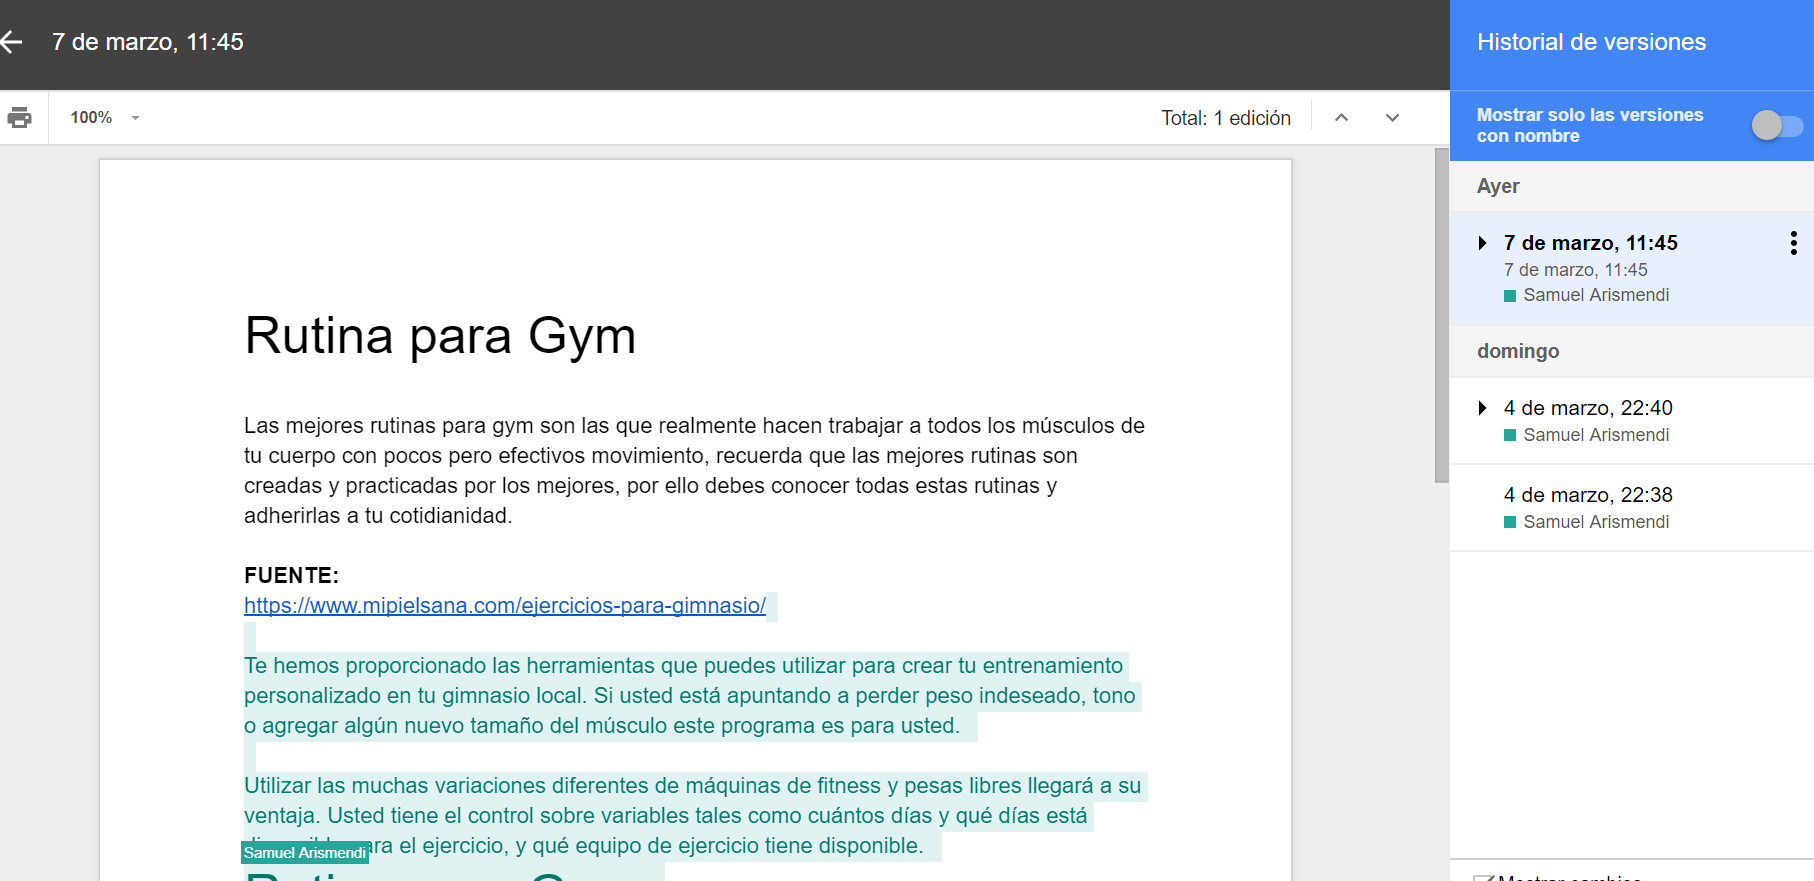The height and width of the screenshot is (881, 1814).
Task: Select the 4 de marzo, 22:40 version
Action: [x=1632, y=421]
